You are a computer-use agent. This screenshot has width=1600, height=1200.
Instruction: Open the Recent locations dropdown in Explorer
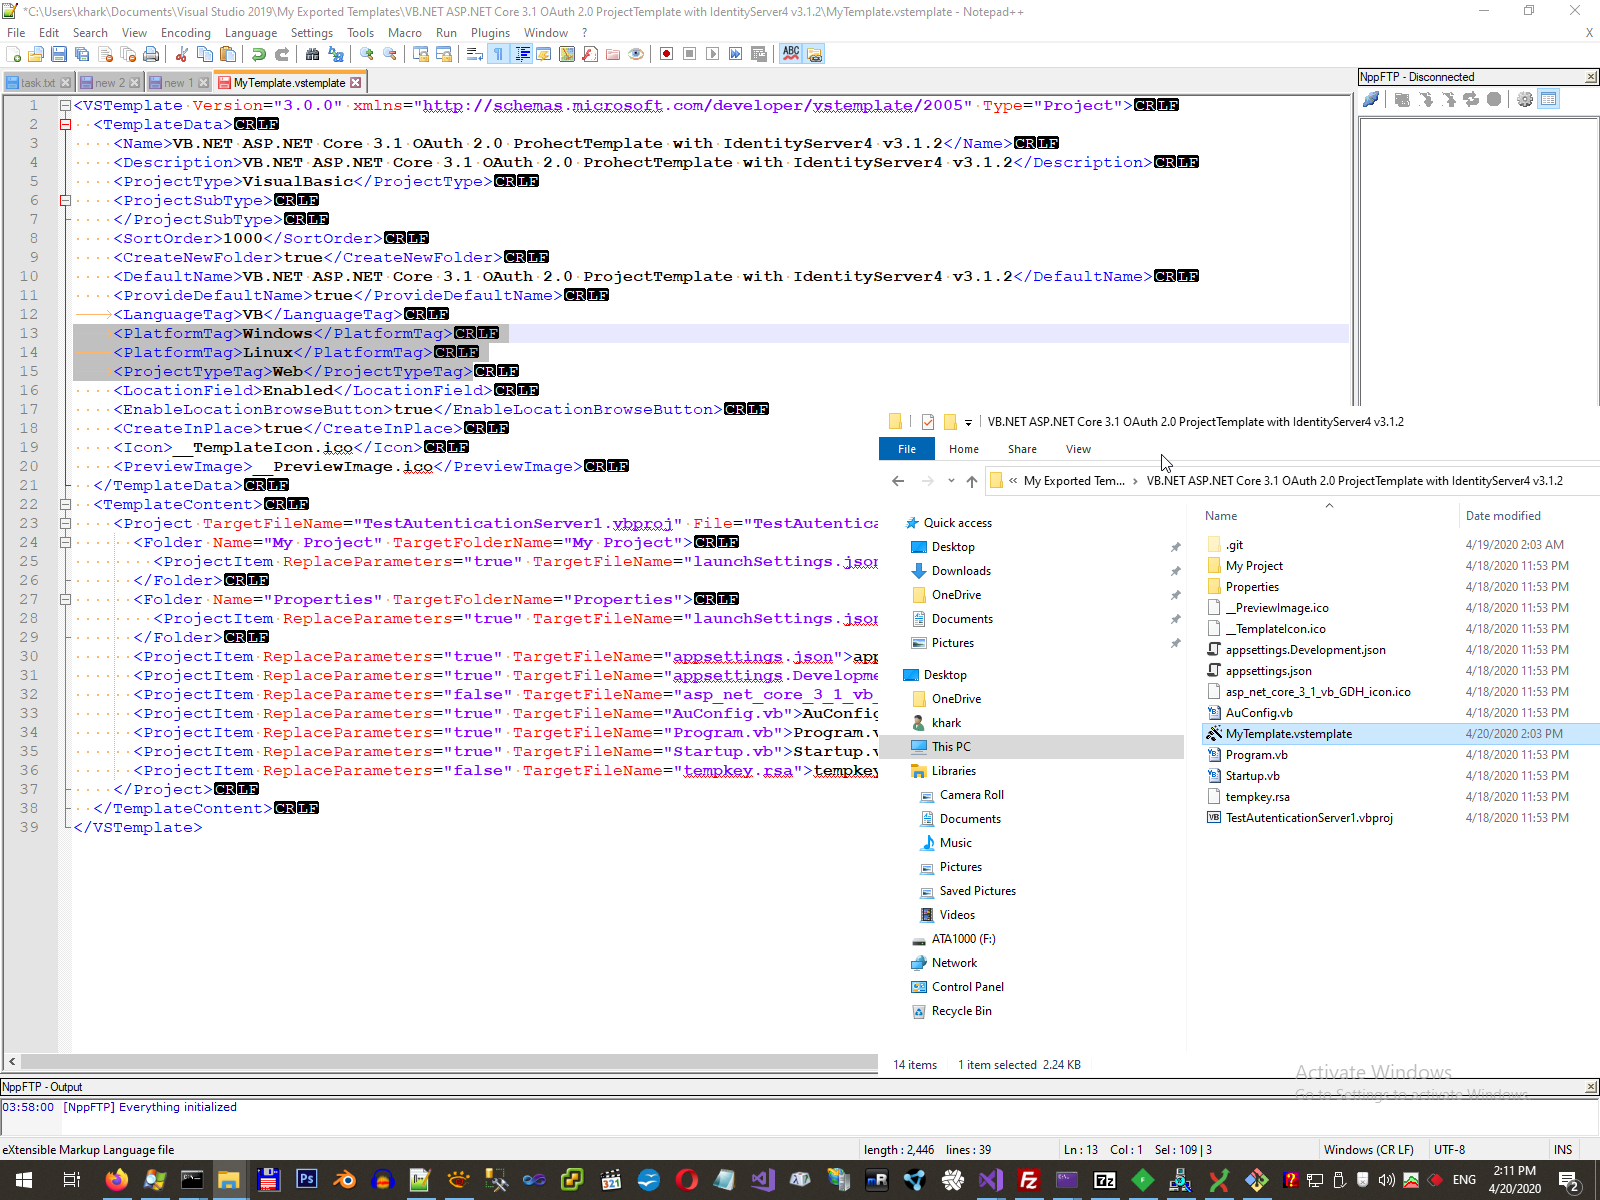[951, 481]
